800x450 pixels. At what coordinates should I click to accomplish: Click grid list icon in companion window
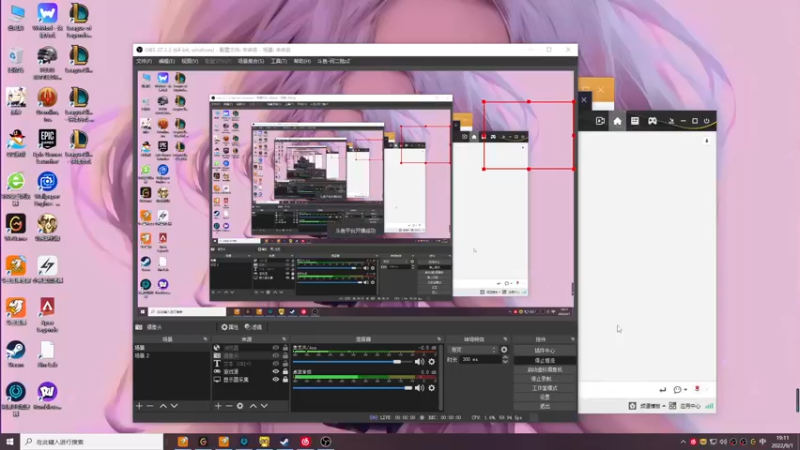tap(635, 121)
